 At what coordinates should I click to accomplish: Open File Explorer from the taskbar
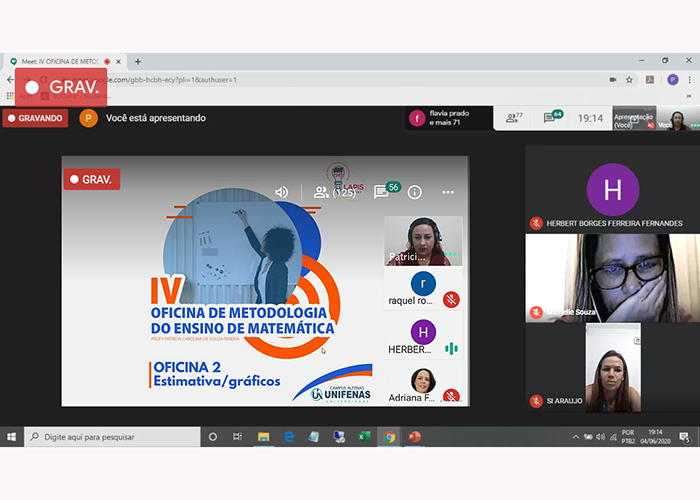click(263, 437)
